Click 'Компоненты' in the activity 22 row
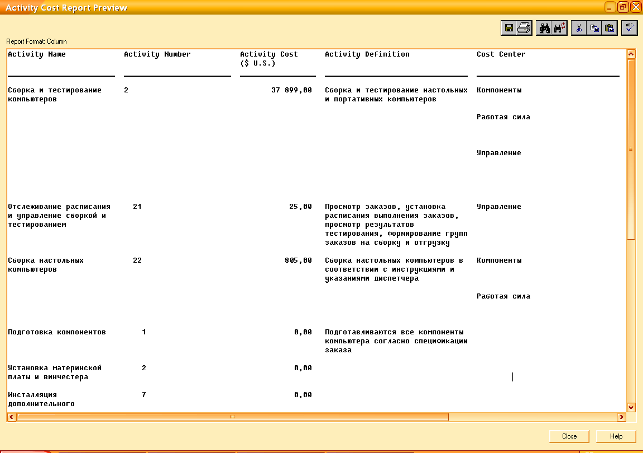The image size is (643, 453). point(499,260)
